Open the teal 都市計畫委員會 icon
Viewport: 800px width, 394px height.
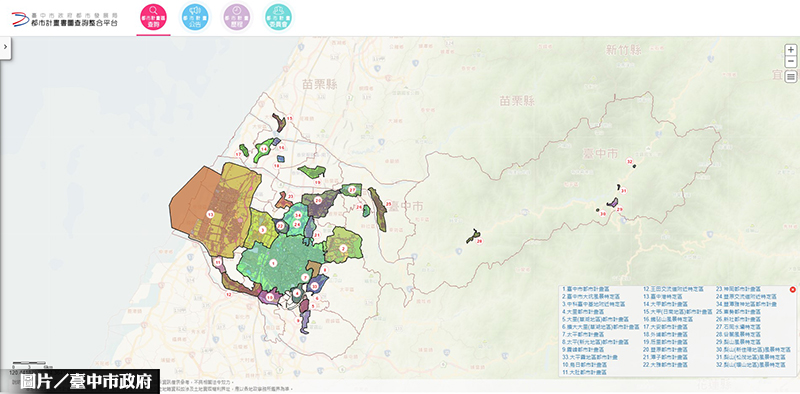(x=279, y=17)
